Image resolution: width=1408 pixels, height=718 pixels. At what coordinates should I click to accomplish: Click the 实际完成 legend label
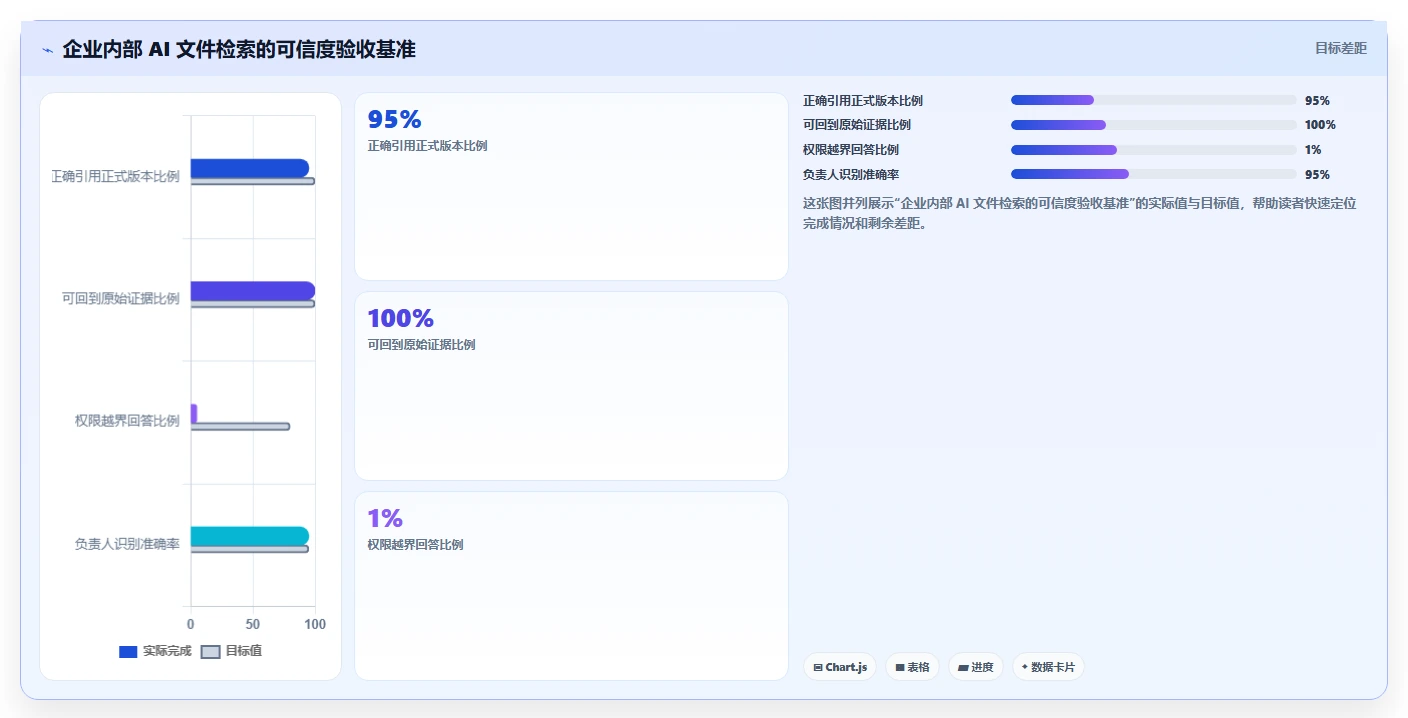point(167,651)
